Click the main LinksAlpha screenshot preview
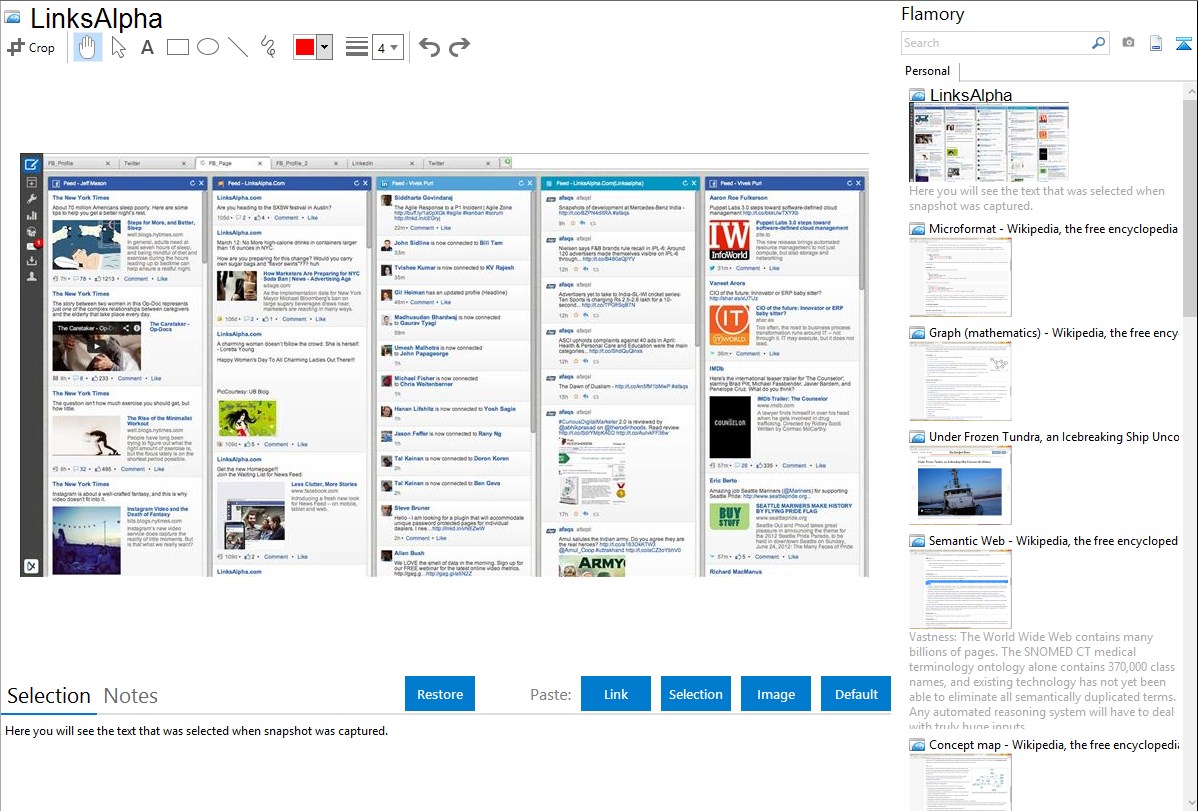 coord(444,365)
